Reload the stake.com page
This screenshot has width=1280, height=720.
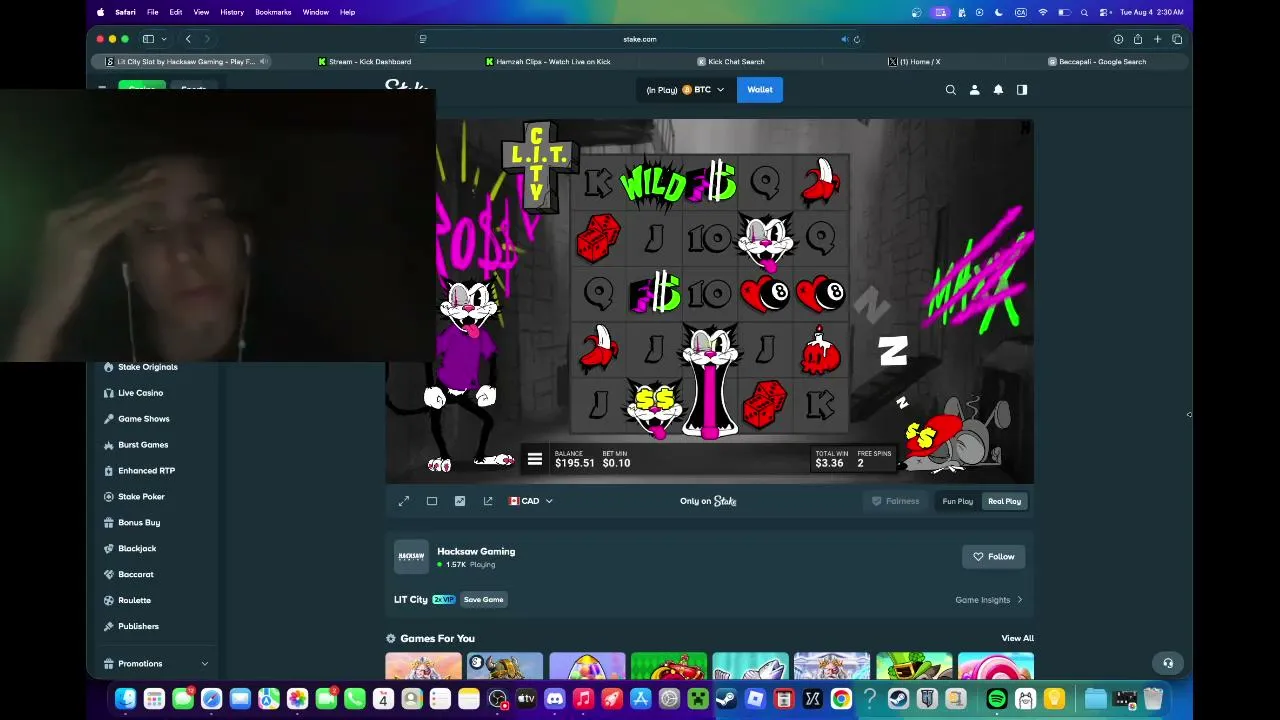[x=857, y=39]
